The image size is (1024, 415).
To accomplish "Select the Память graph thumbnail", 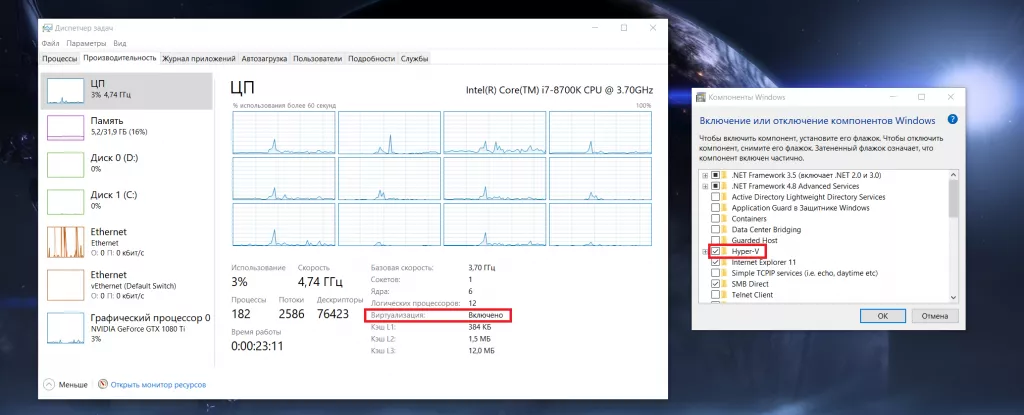I will [x=65, y=127].
